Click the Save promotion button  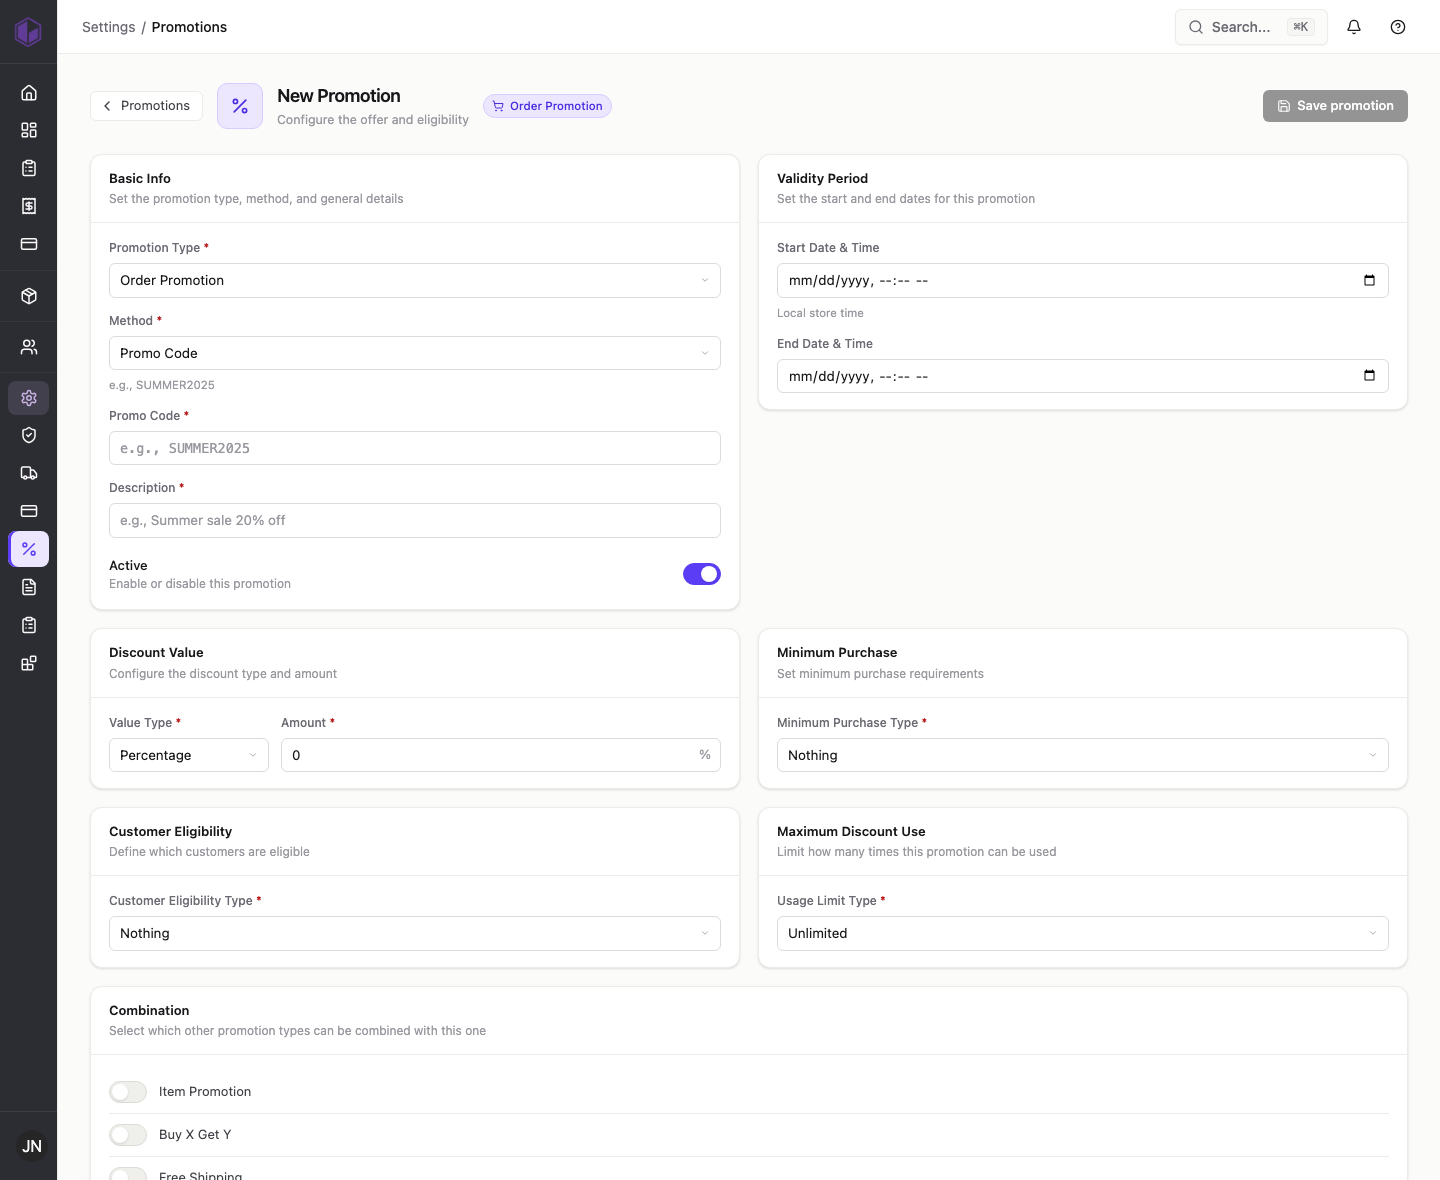[1335, 106]
